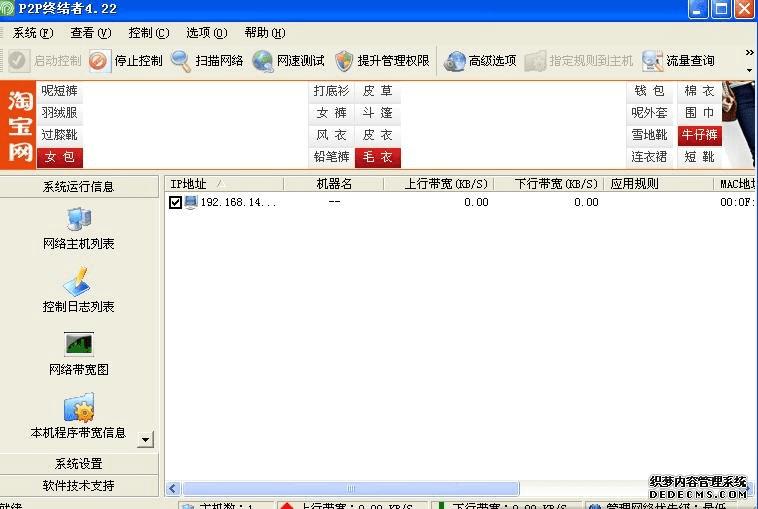
Task: Expand the 系统设置 panel section
Action: pos(79,464)
